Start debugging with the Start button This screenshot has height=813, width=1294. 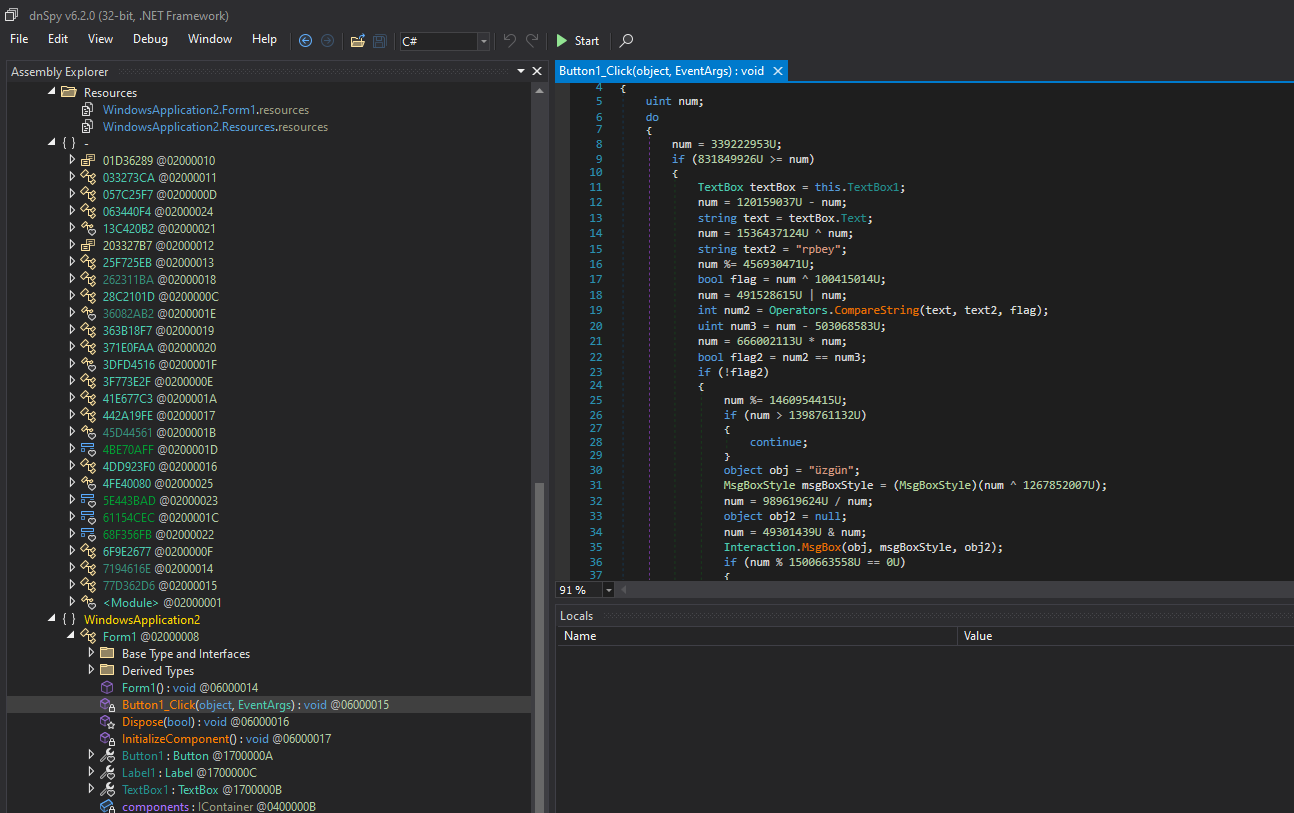click(x=578, y=41)
